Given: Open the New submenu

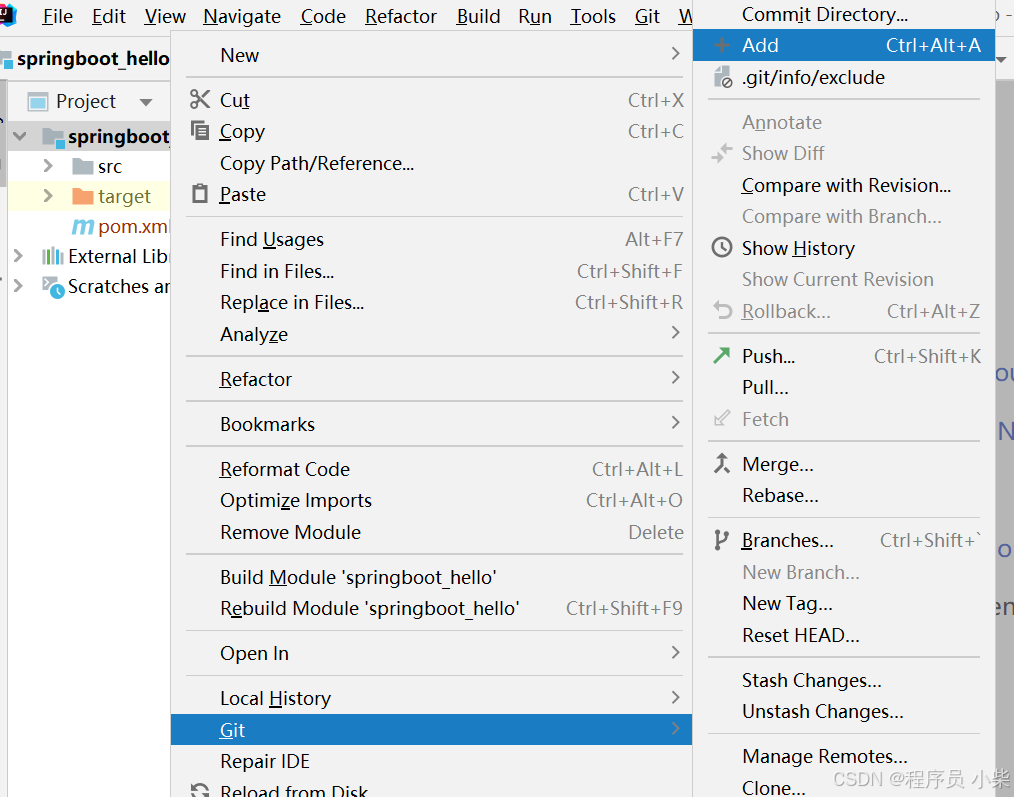Looking at the screenshot, I should pyautogui.click(x=431, y=55).
